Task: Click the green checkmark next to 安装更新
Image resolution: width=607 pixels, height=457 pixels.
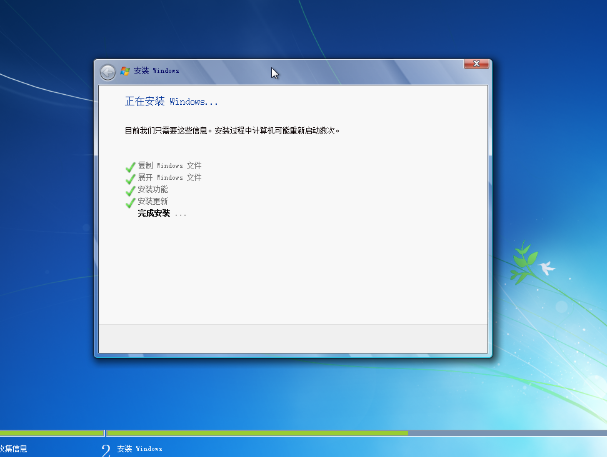Action: [130, 202]
